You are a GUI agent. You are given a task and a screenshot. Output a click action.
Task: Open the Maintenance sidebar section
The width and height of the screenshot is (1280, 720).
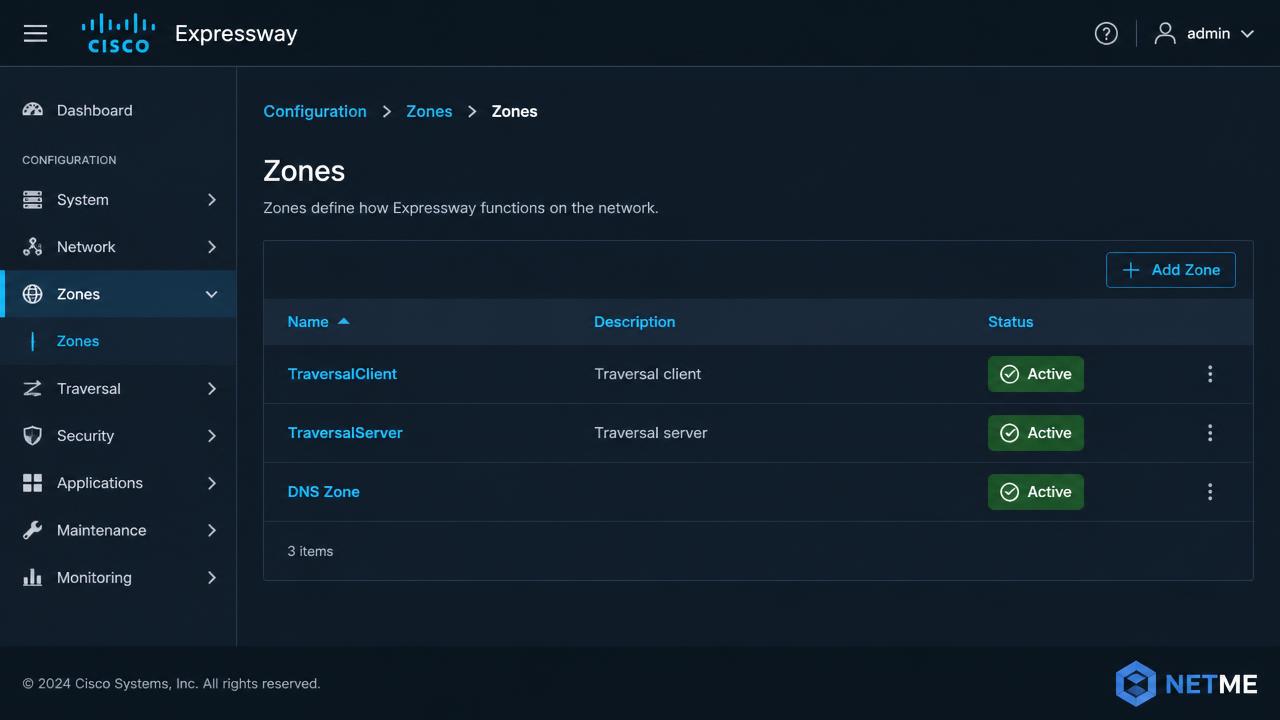tap(118, 530)
